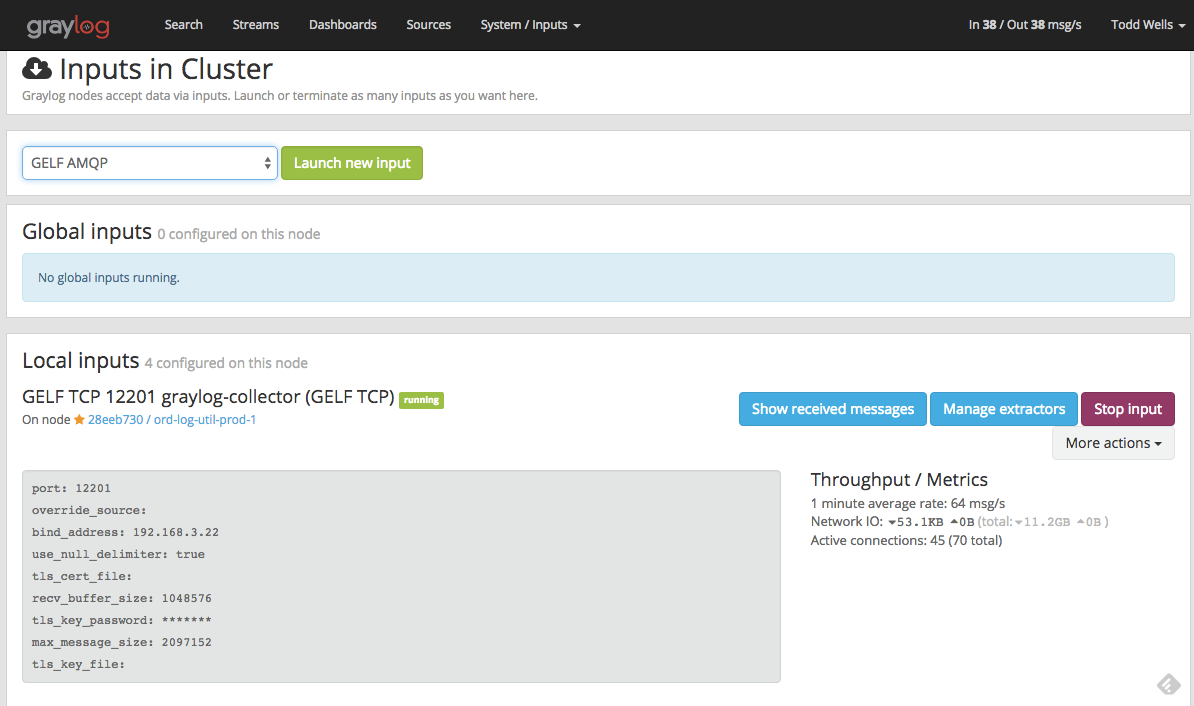1194x706 pixels.
Task: Click Show received messages
Action: point(833,409)
